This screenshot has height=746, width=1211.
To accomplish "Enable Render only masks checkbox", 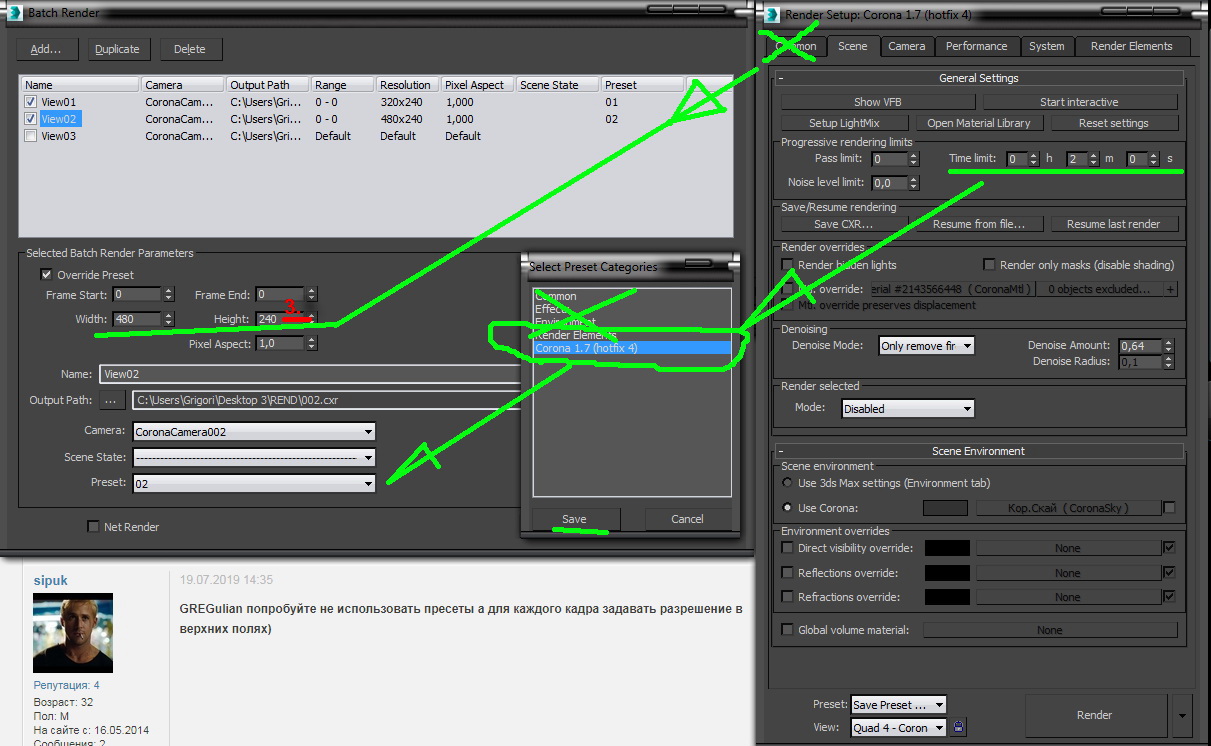I will (990, 265).
